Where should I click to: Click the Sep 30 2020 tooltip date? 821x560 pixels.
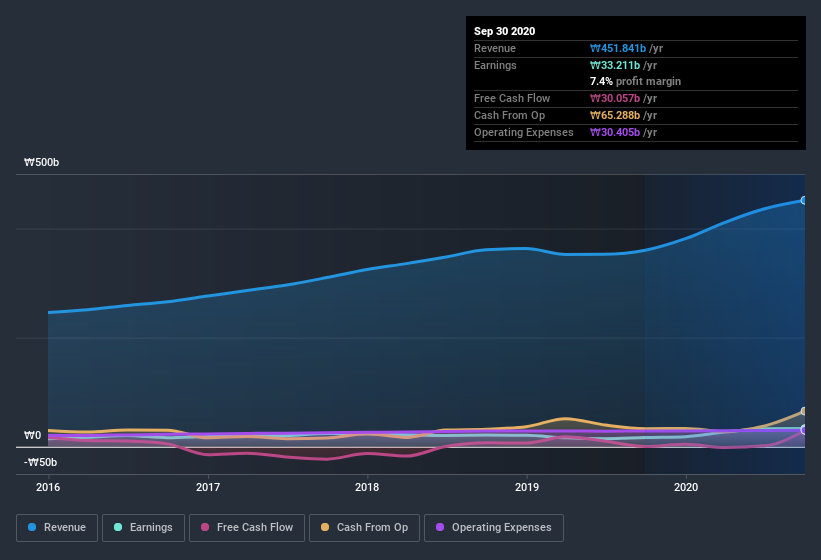[x=505, y=31]
